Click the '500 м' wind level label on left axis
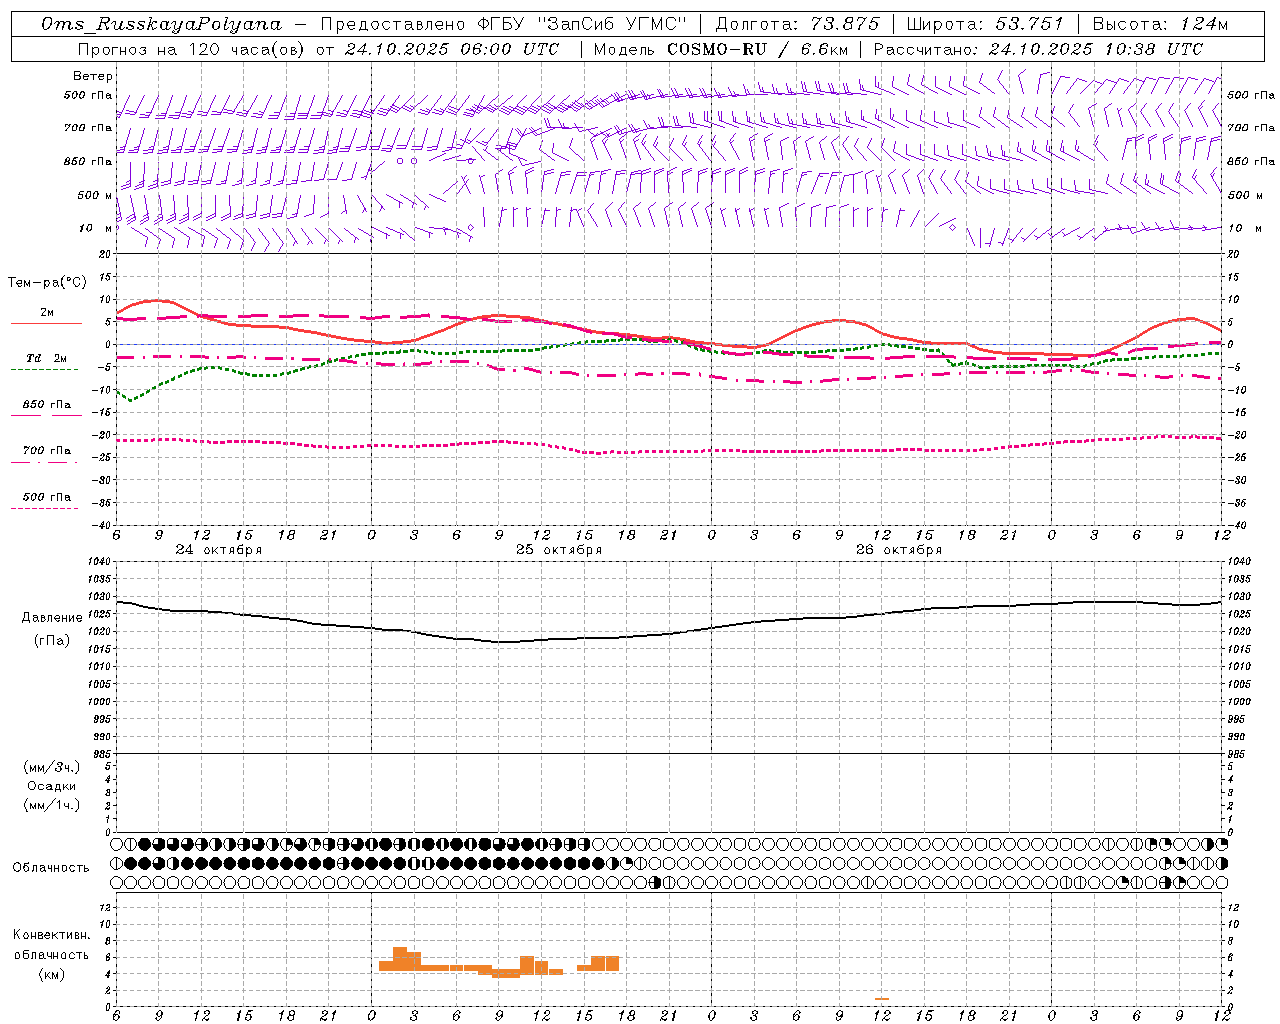The width and height of the screenshot is (1280, 1024). click(96, 195)
